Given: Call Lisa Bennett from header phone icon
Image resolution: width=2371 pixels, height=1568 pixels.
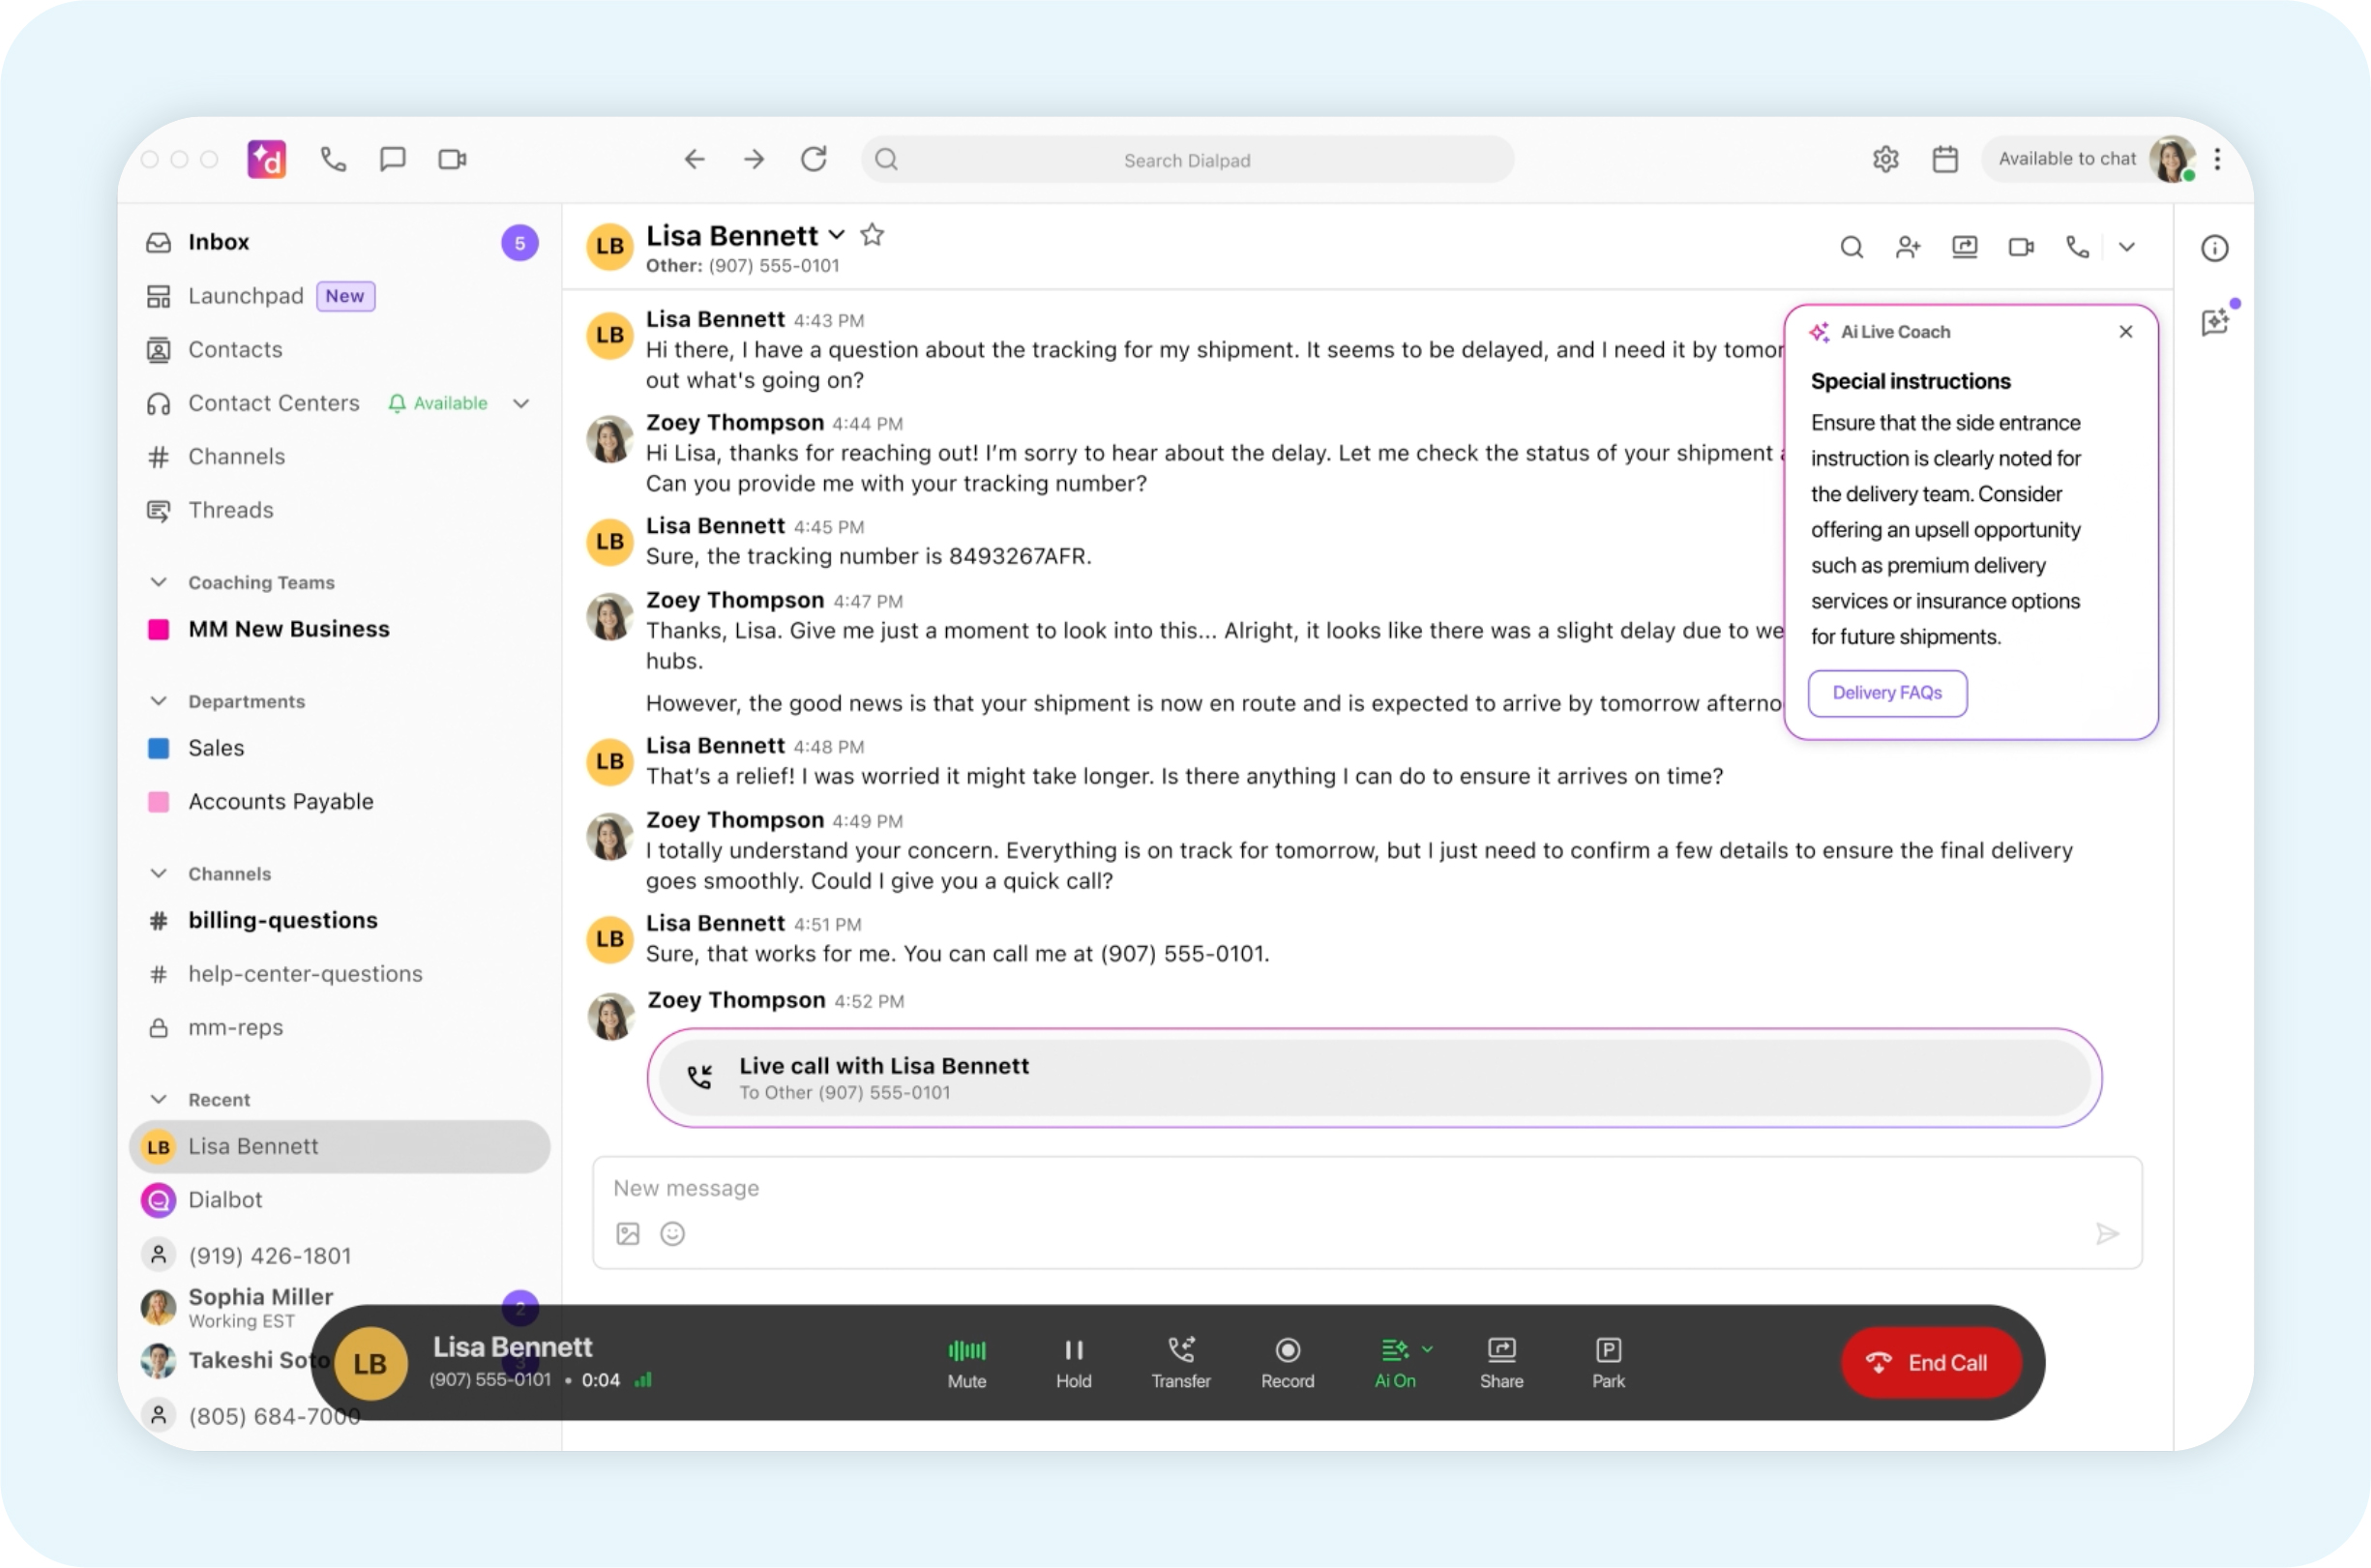Looking at the screenshot, I should (x=2078, y=247).
